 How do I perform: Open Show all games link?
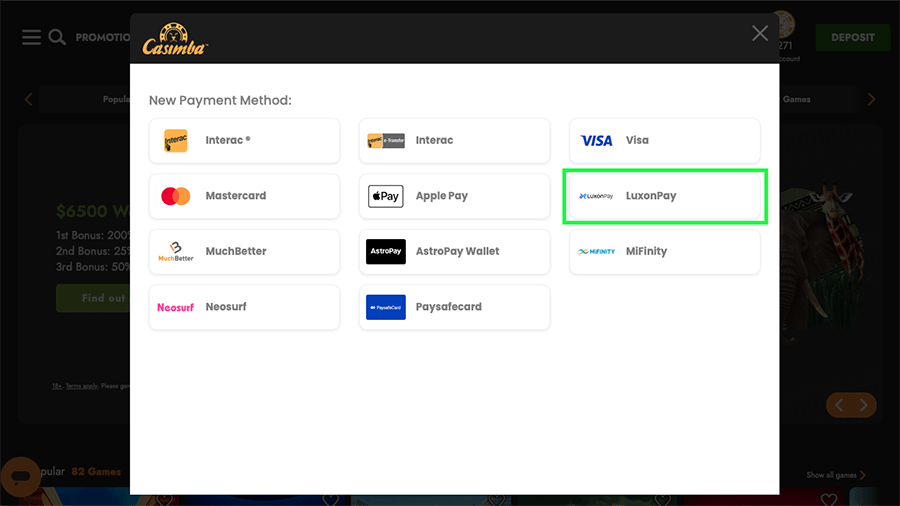tap(836, 475)
